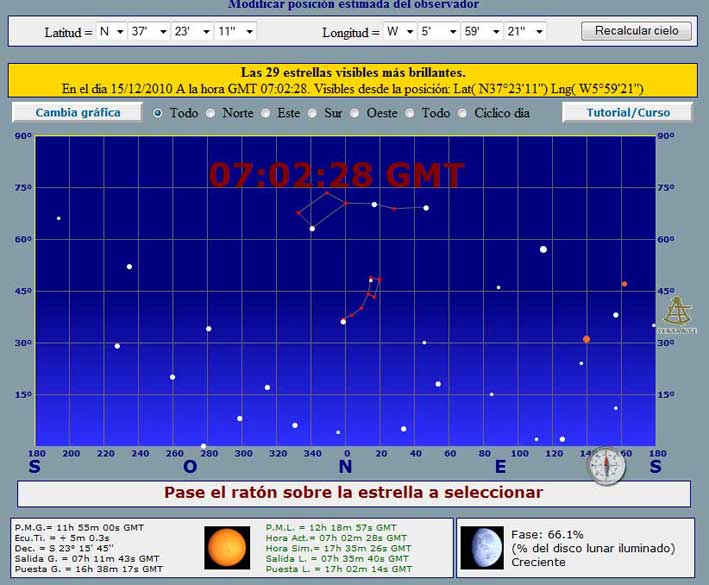Screen dimensions: 709x585
Task: Click the orange star near 160° azimuth
Action: (624, 284)
